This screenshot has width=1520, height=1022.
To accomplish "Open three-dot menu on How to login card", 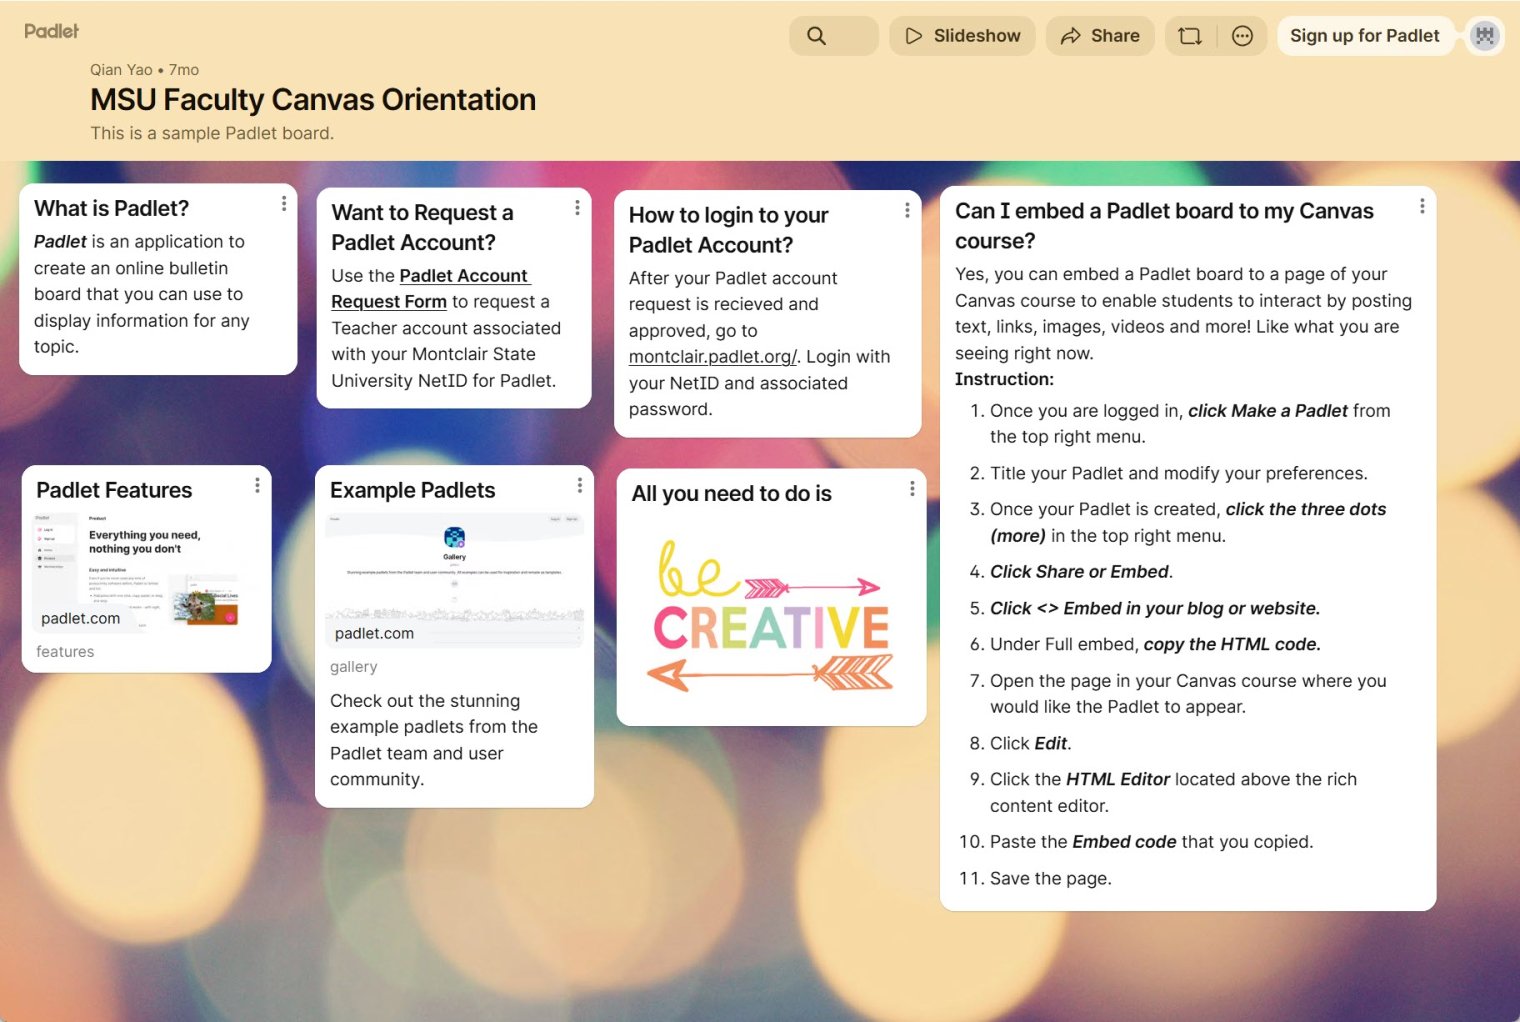I will pyautogui.click(x=907, y=210).
